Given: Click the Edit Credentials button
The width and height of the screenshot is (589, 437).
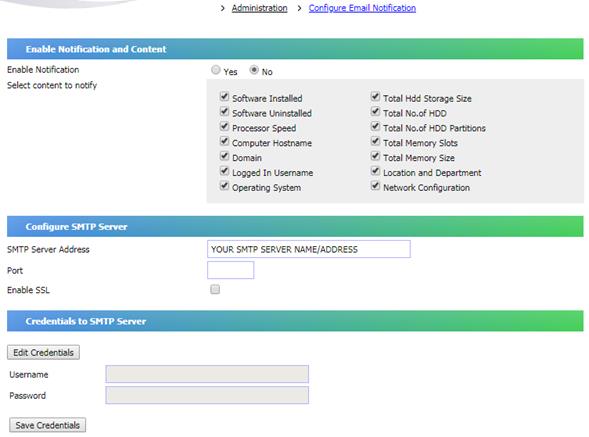Looking at the screenshot, I should point(43,352).
